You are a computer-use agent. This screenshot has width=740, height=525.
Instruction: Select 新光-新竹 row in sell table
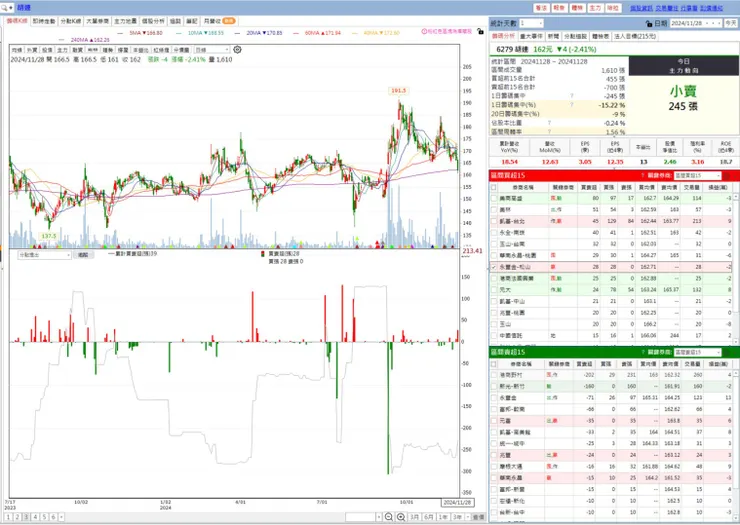click(613, 386)
